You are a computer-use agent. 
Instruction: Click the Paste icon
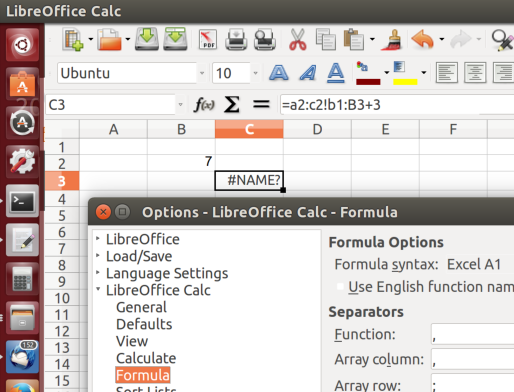[x=354, y=40]
